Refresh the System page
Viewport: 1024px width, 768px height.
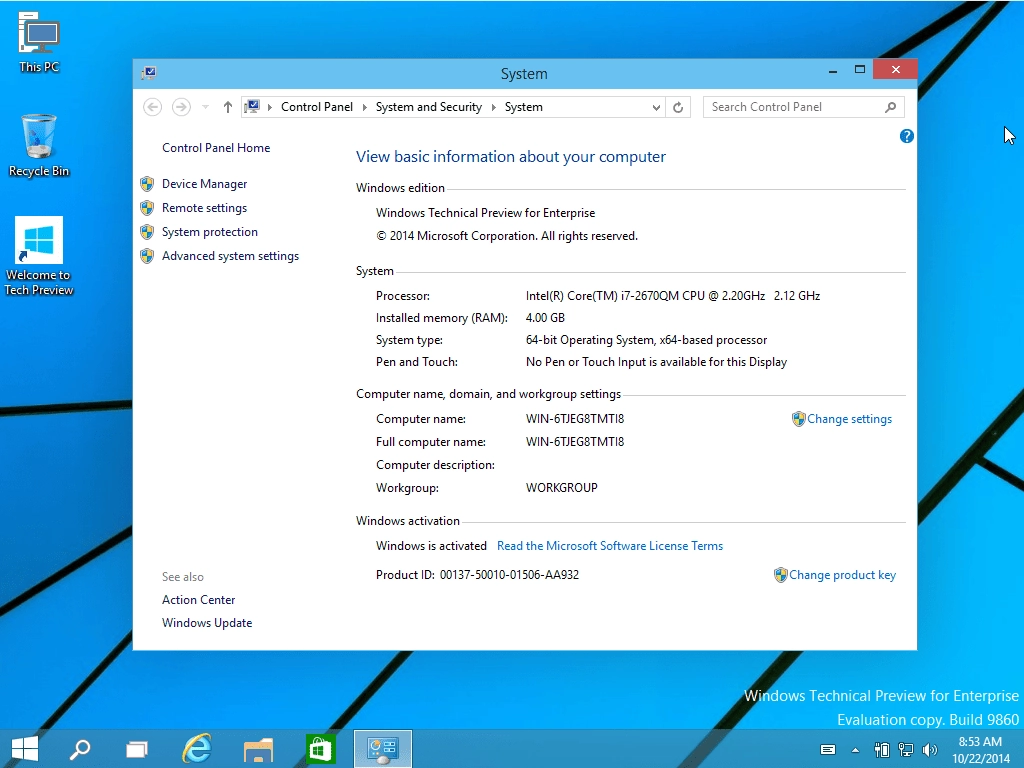[678, 107]
